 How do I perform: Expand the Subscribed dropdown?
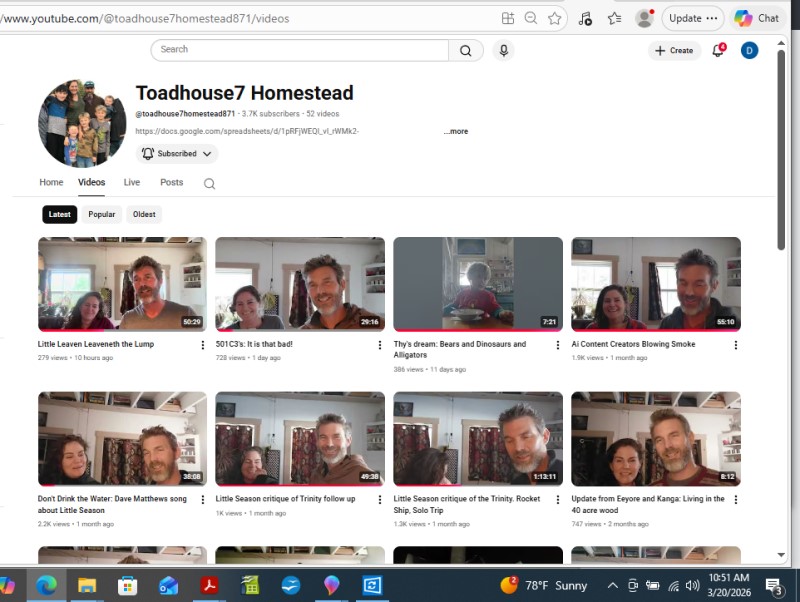(x=177, y=154)
